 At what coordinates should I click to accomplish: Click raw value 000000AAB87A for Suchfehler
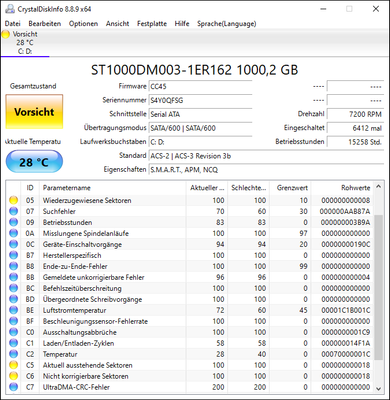point(345,211)
